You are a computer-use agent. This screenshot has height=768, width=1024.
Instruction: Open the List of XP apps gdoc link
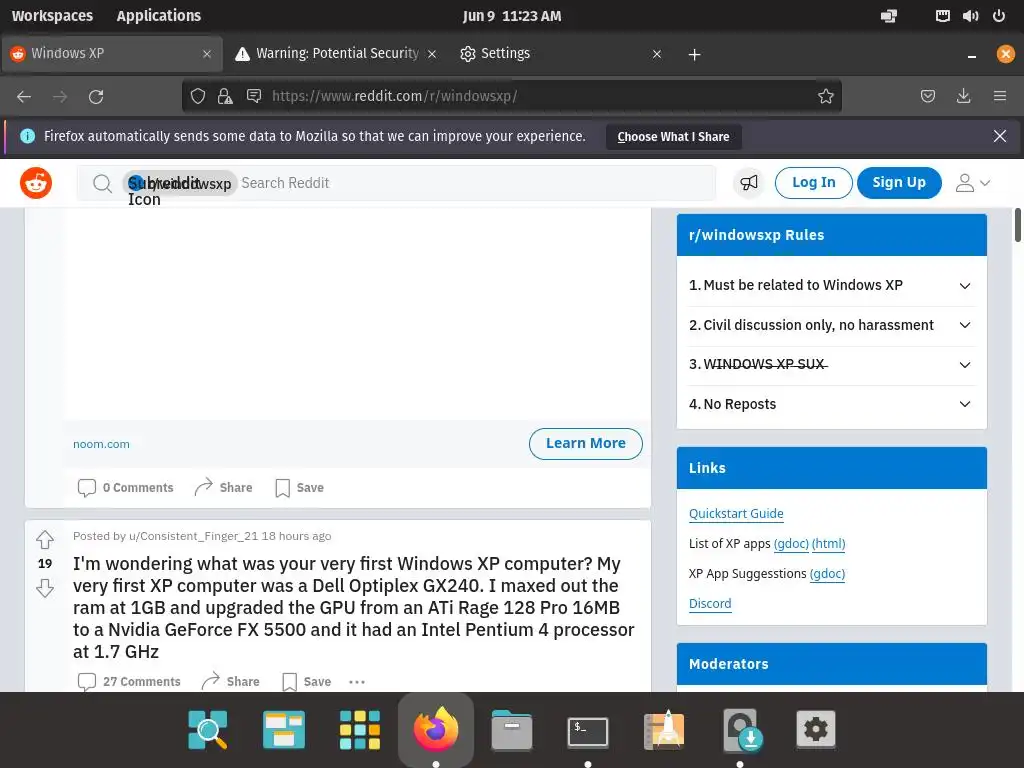point(791,543)
